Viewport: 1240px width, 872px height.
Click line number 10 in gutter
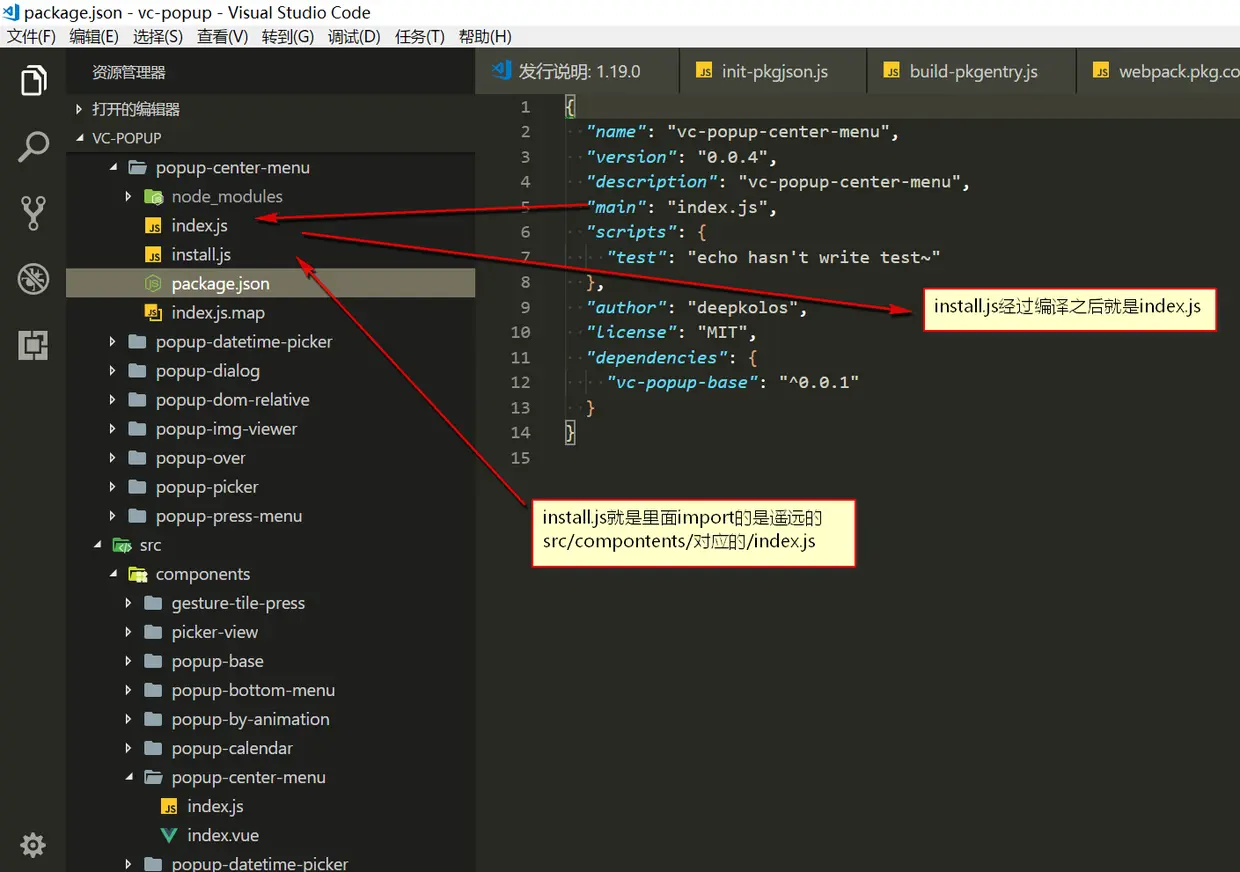(520, 332)
